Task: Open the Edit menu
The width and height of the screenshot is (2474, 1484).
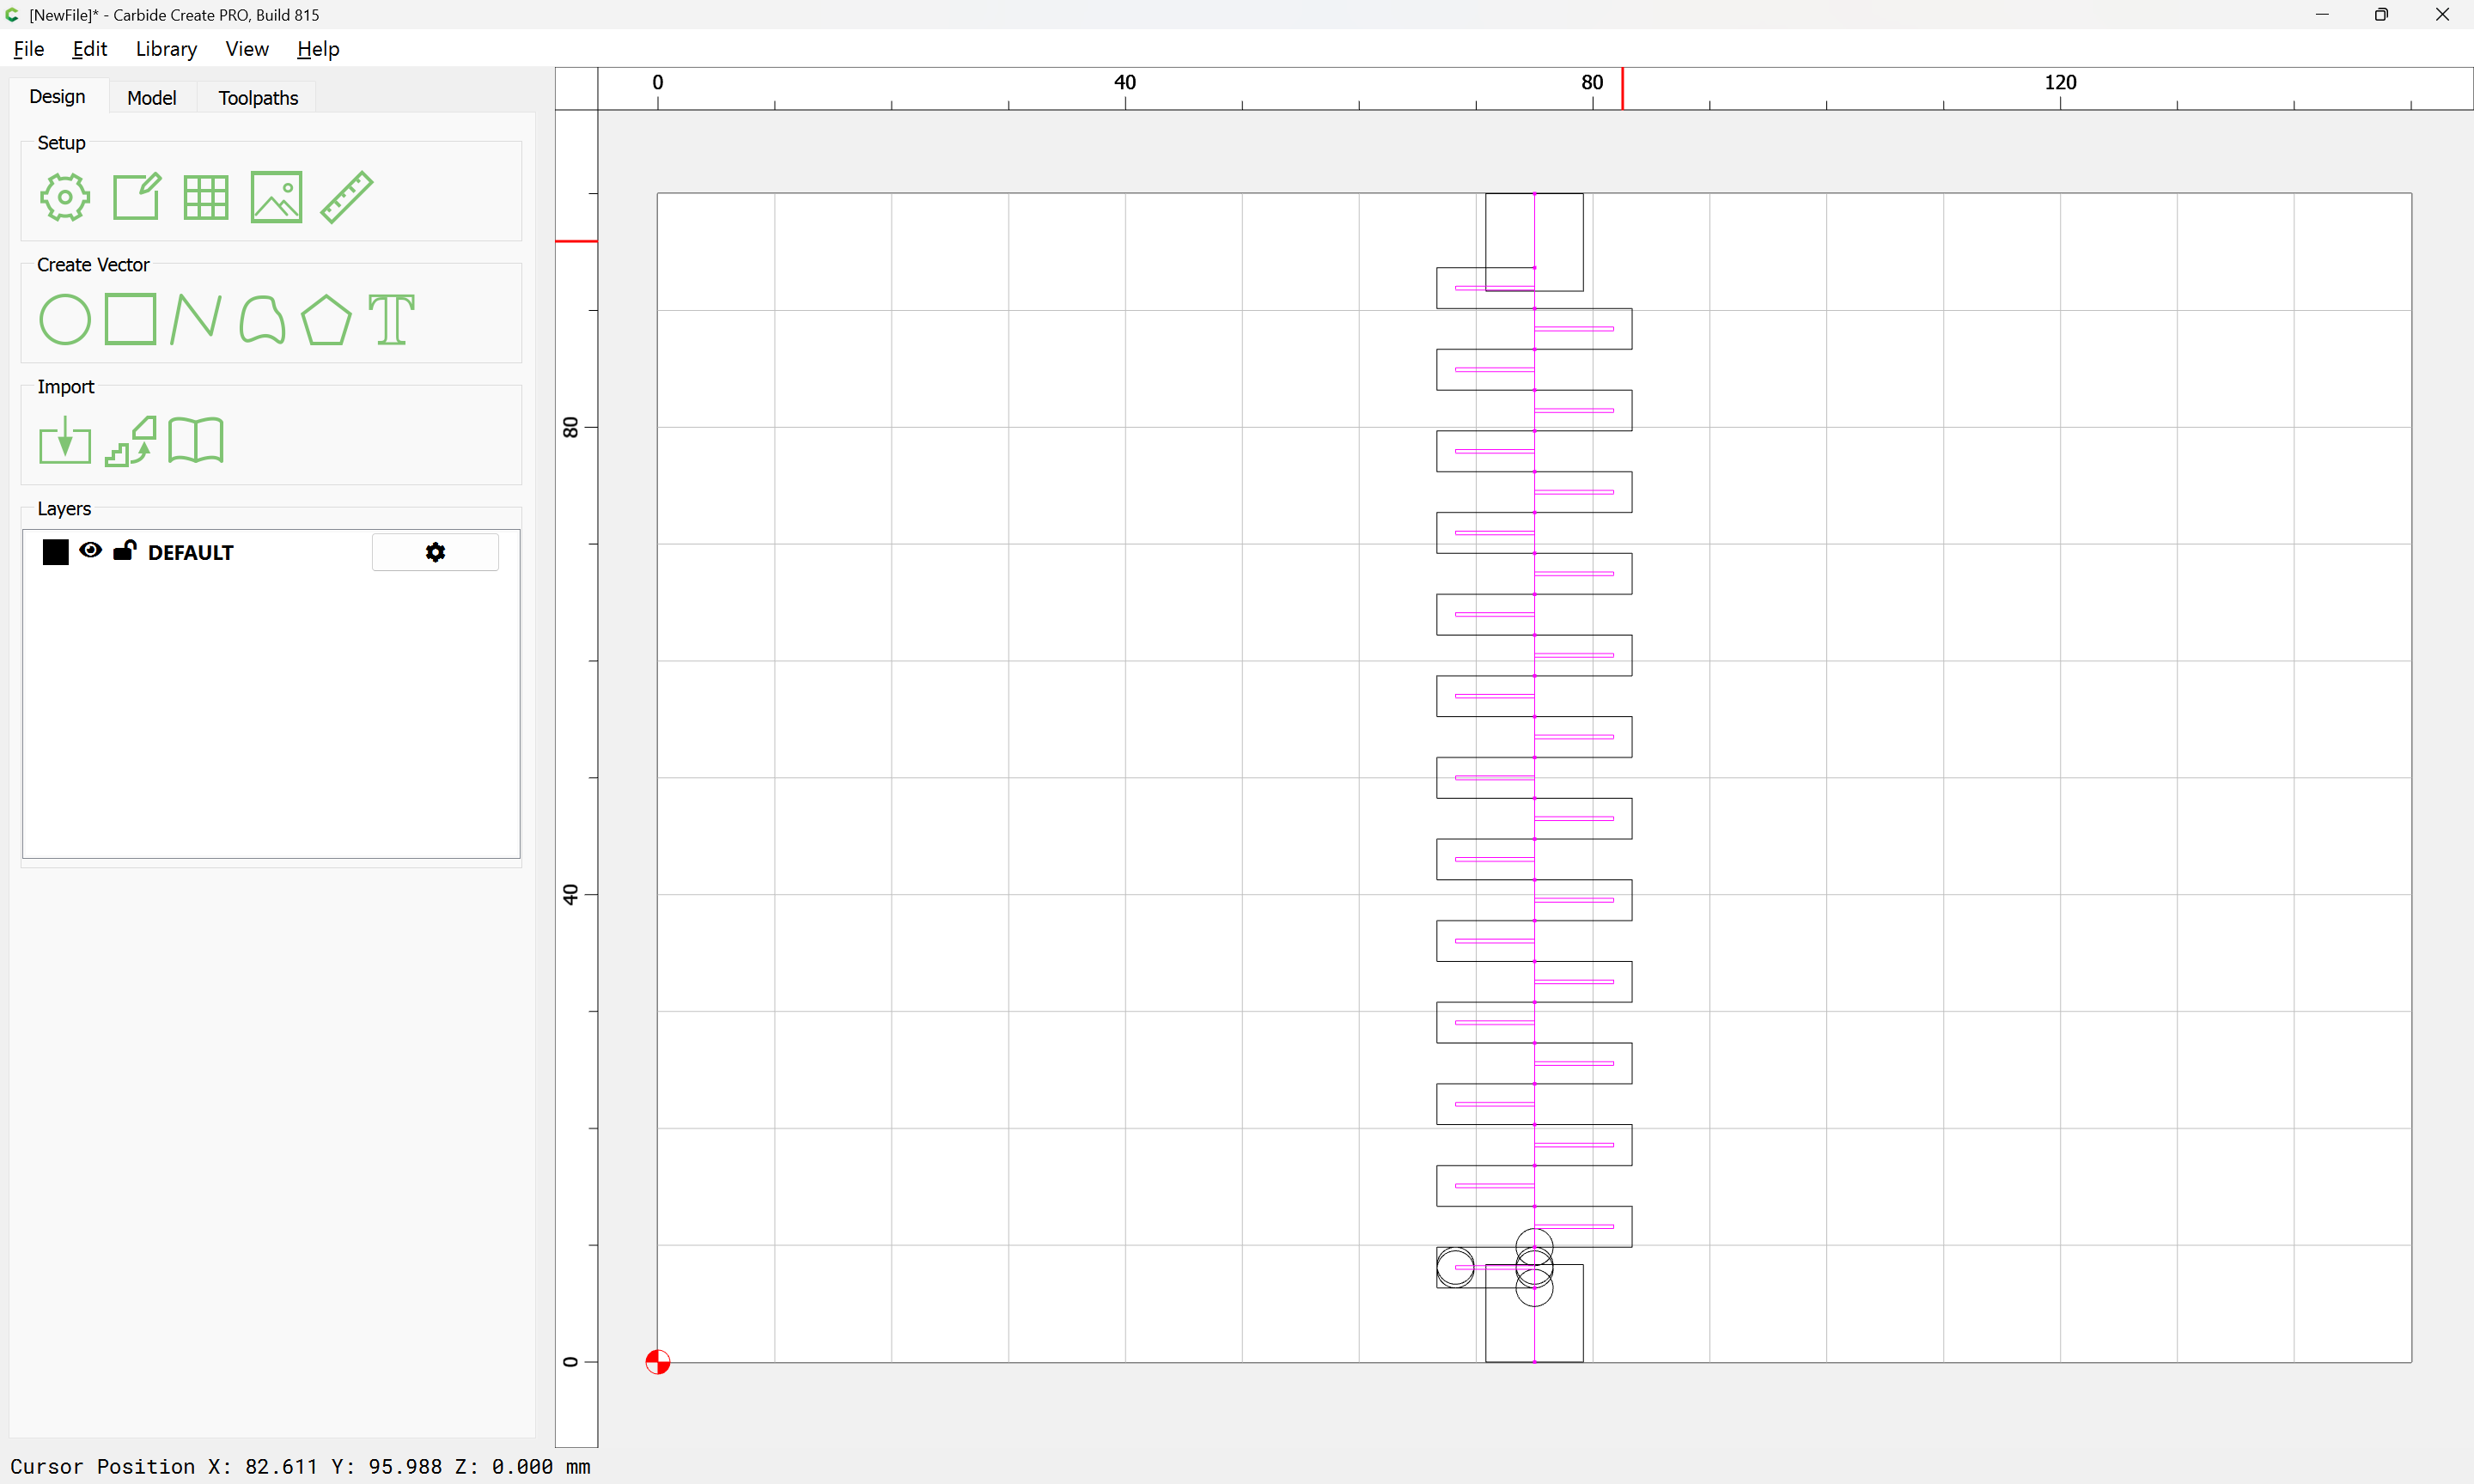Action: (90, 49)
